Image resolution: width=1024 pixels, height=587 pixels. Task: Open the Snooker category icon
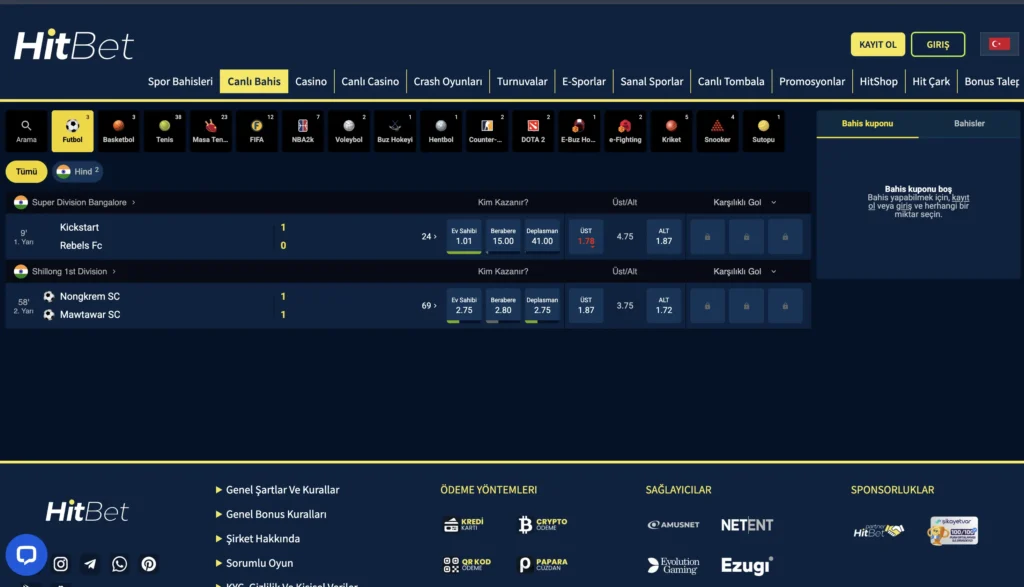(x=717, y=131)
